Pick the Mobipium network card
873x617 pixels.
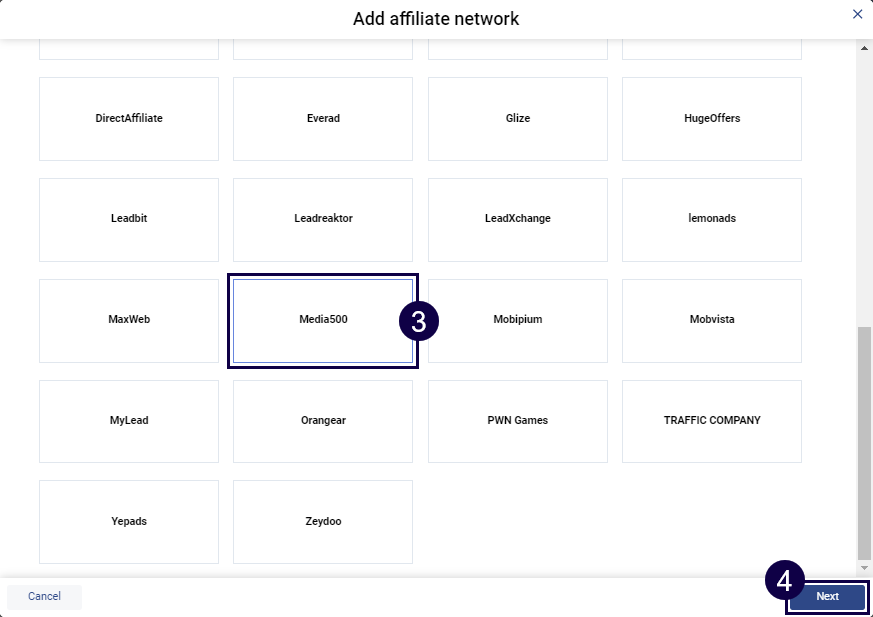(518, 320)
